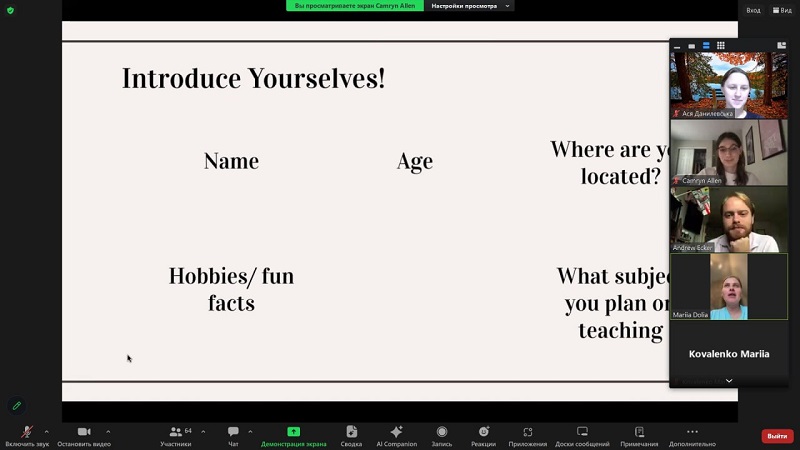
Task: Open the Вид view layout menu
Action: coord(782,10)
